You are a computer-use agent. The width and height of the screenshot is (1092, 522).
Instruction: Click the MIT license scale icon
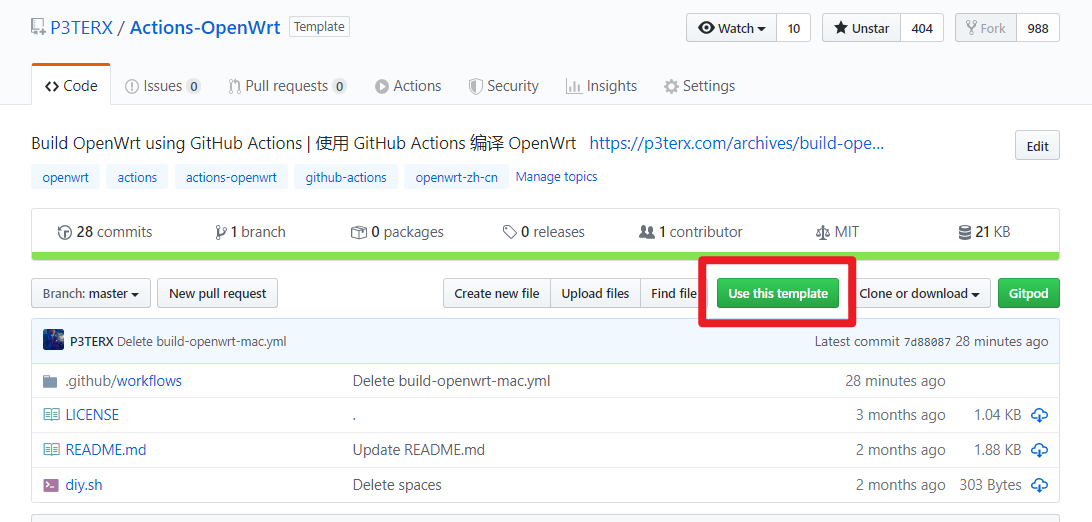(822, 232)
